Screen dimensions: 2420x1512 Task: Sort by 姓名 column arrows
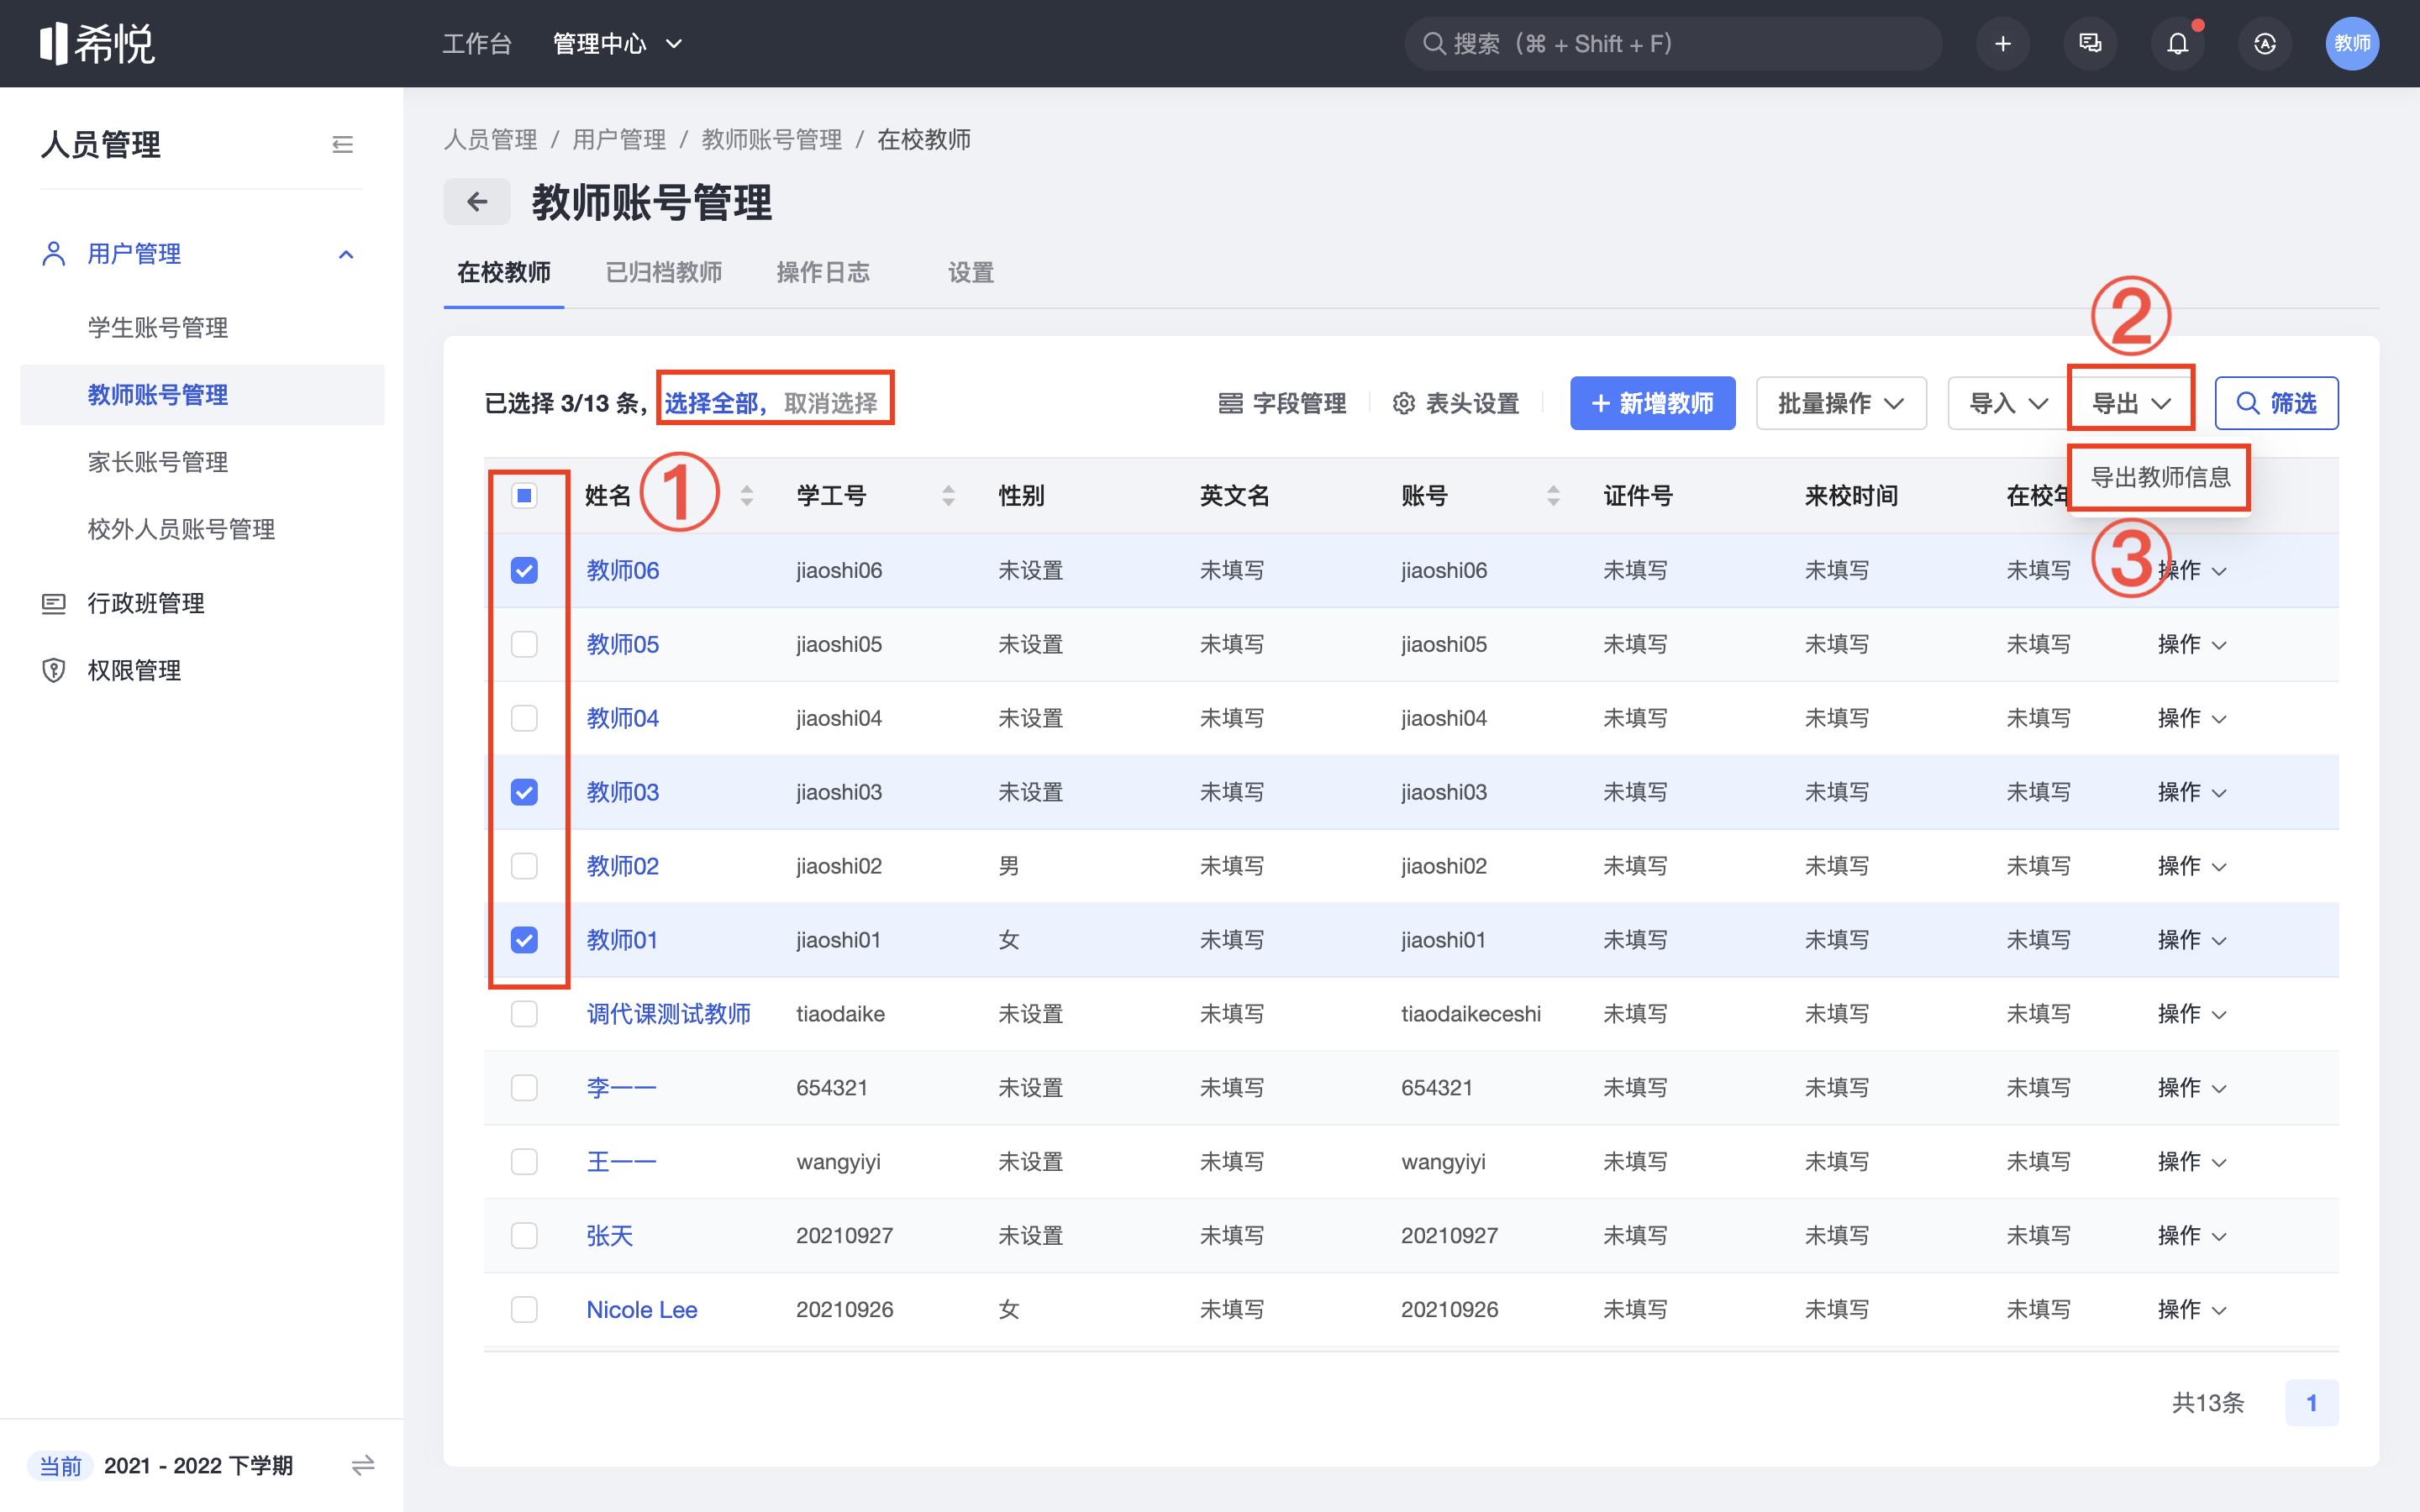(747, 495)
